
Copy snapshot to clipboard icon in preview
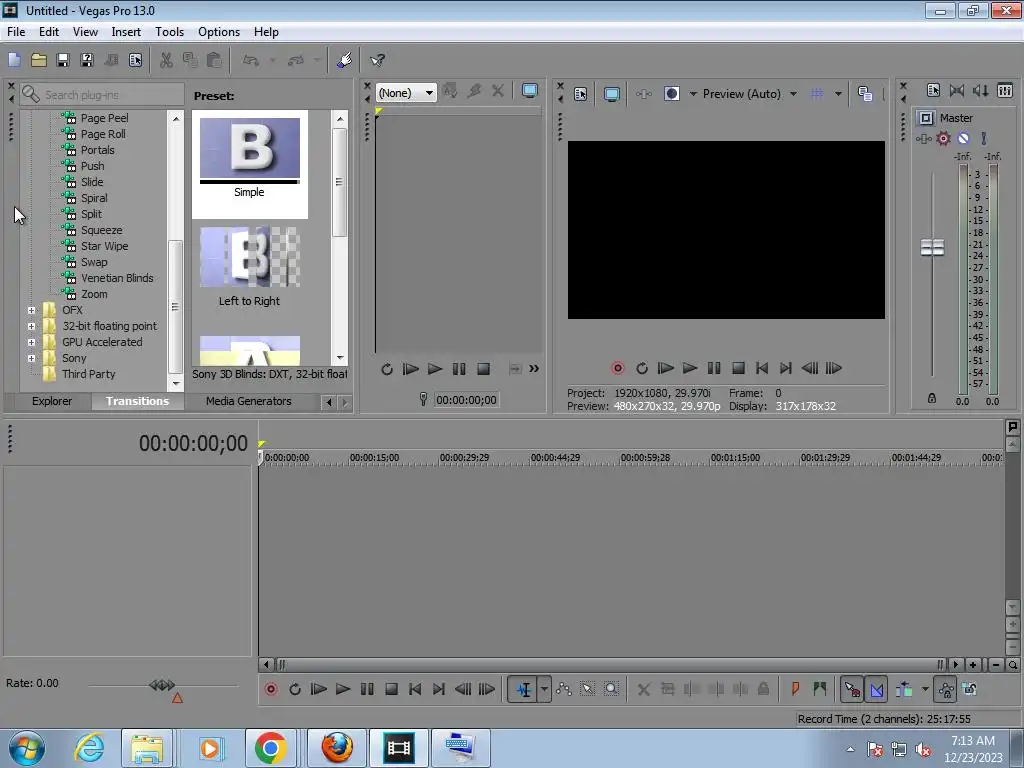(865, 94)
